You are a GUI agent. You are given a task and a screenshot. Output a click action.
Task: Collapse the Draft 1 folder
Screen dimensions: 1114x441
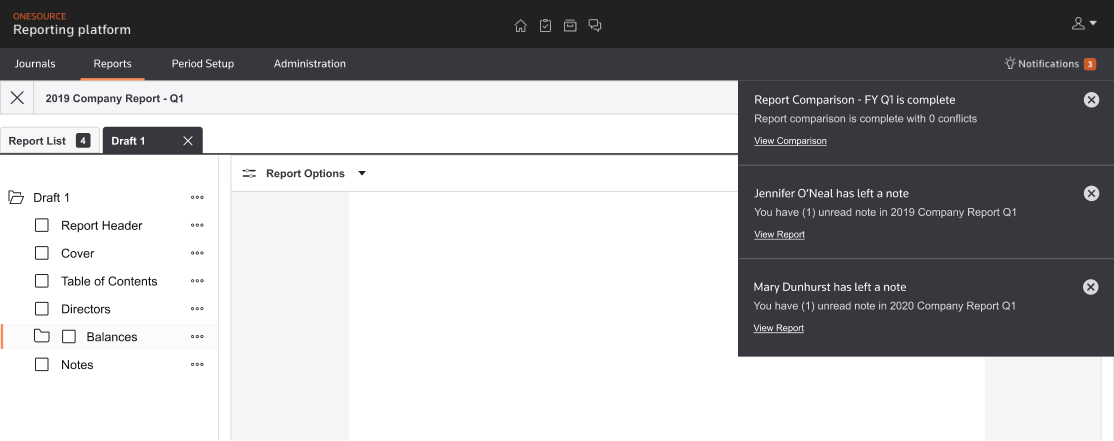point(16,198)
